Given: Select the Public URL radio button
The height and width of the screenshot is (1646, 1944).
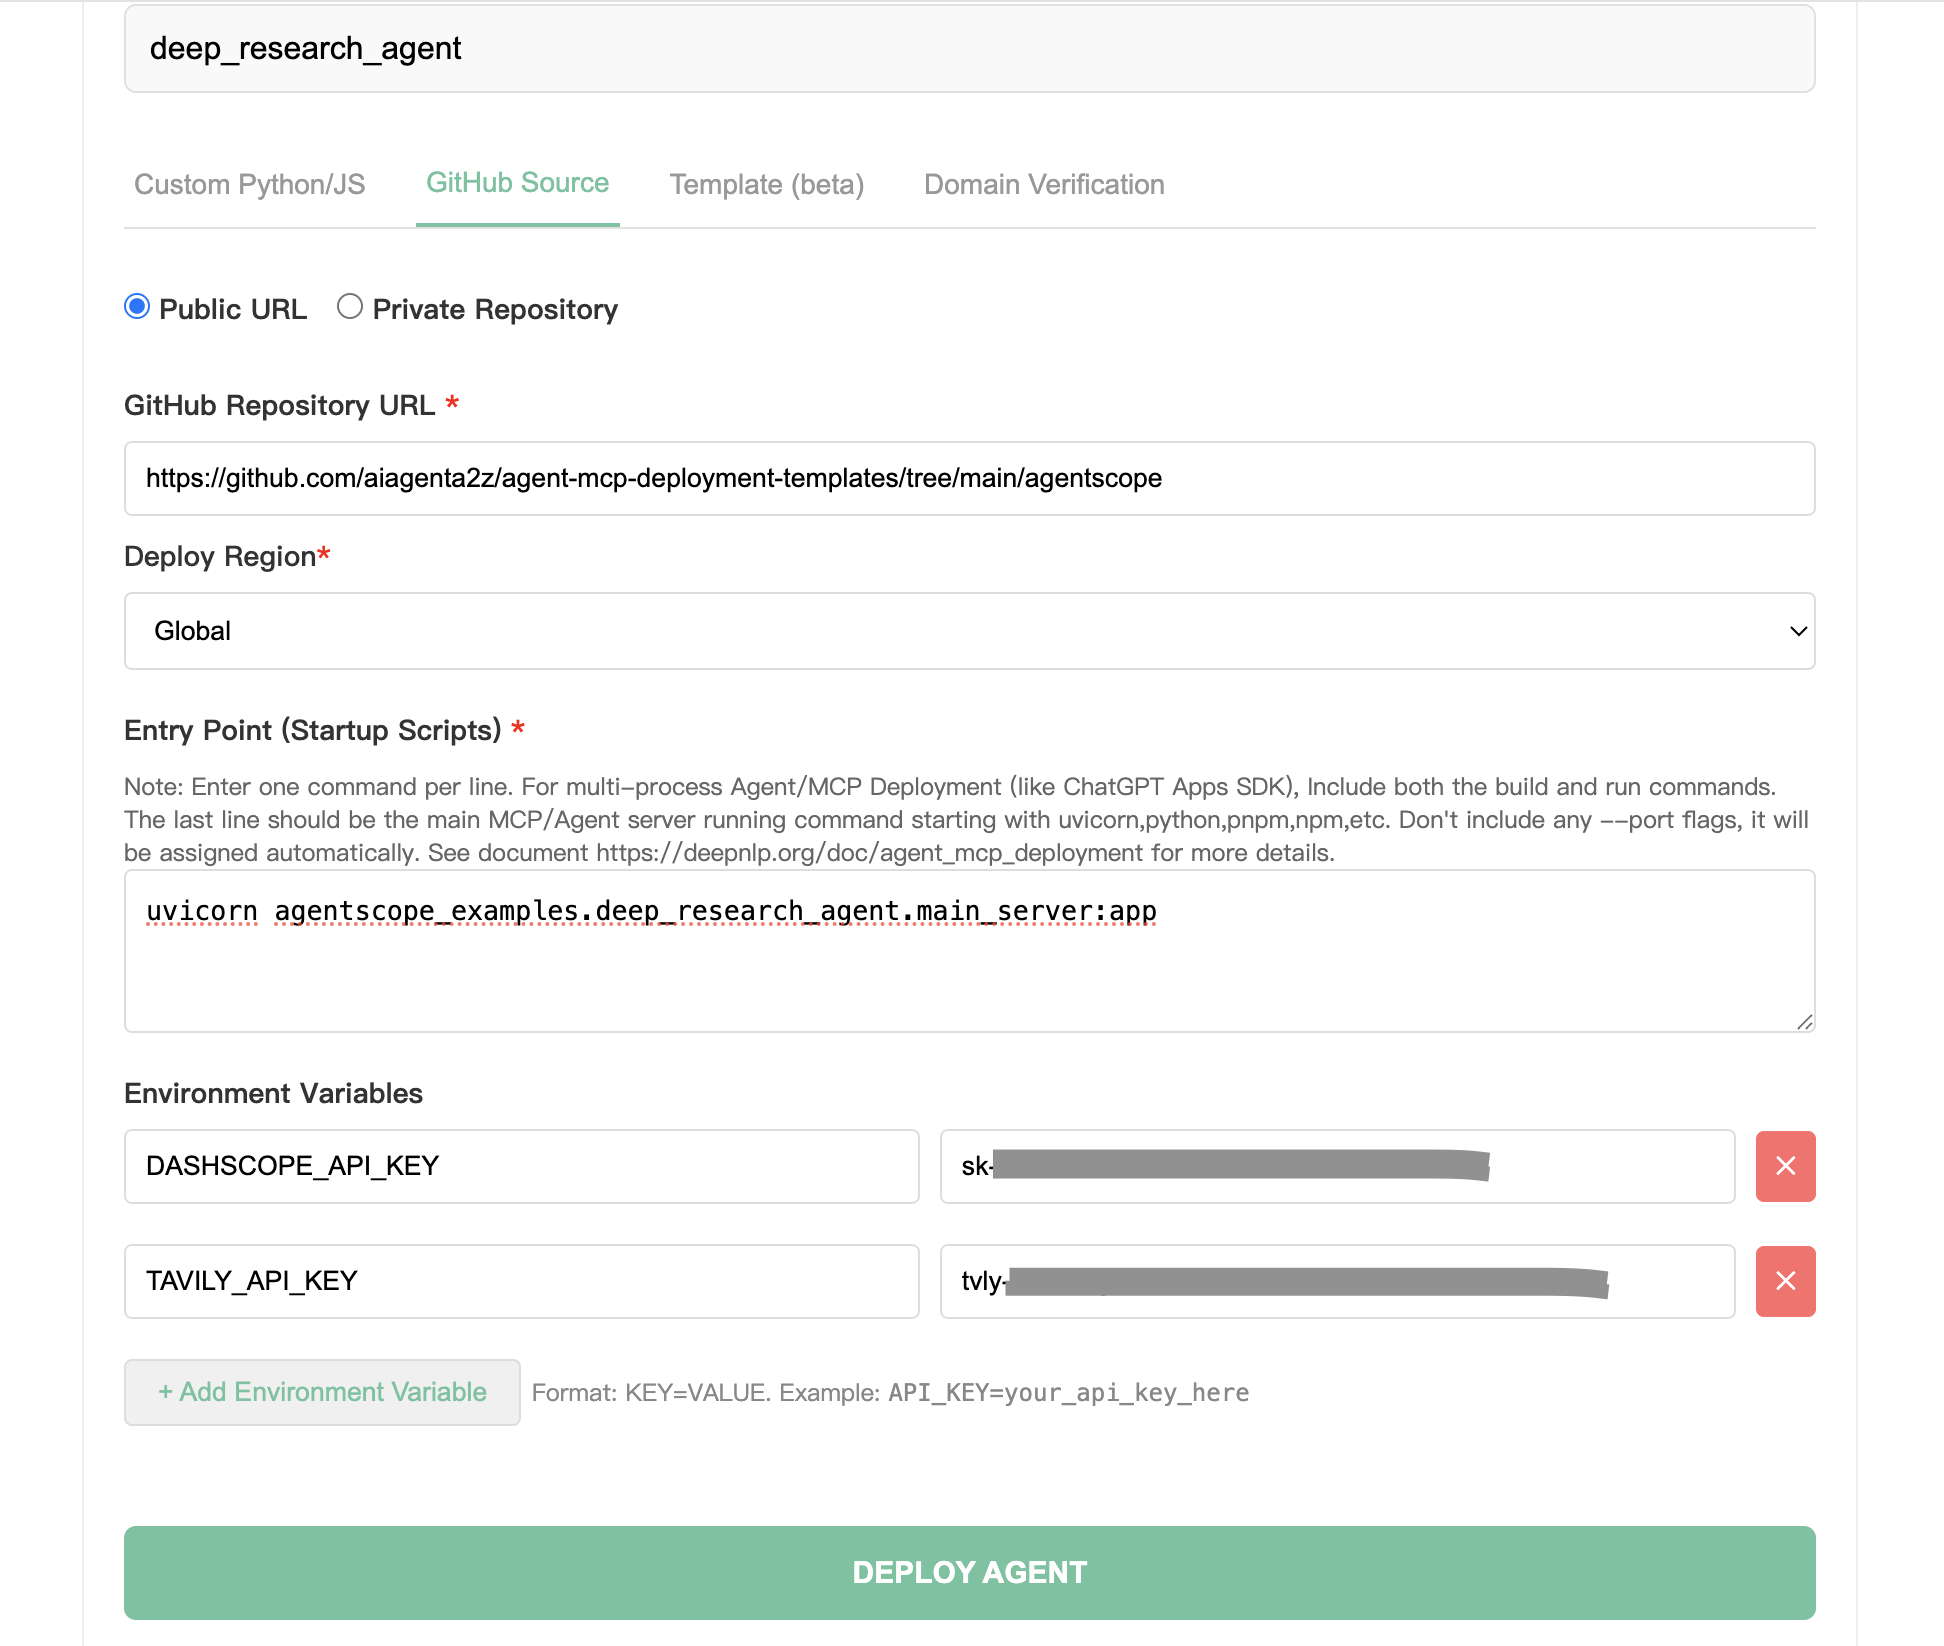Looking at the screenshot, I should click(138, 308).
